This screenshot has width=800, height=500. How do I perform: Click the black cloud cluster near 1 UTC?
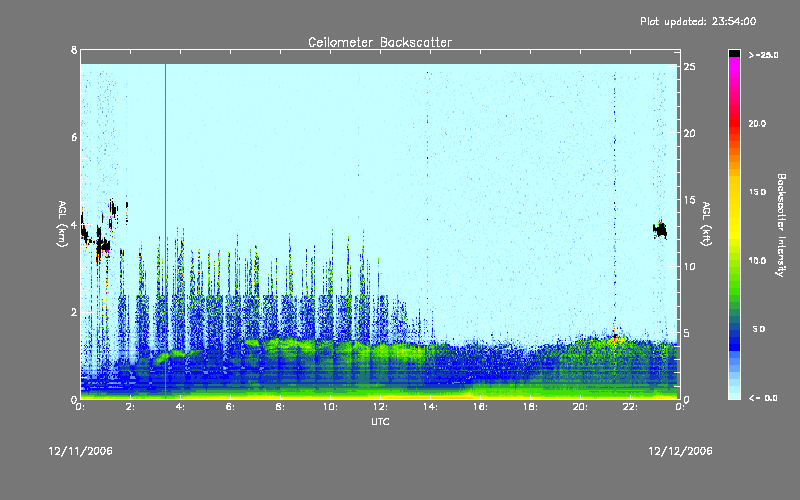point(103,244)
